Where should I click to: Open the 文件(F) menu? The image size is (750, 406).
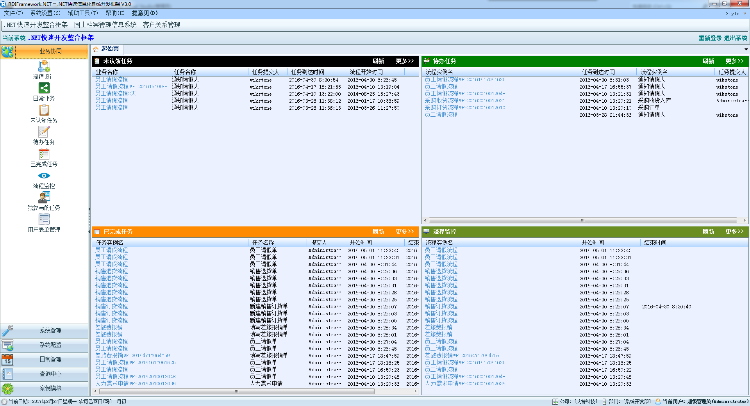pyautogui.click(x=13, y=13)
